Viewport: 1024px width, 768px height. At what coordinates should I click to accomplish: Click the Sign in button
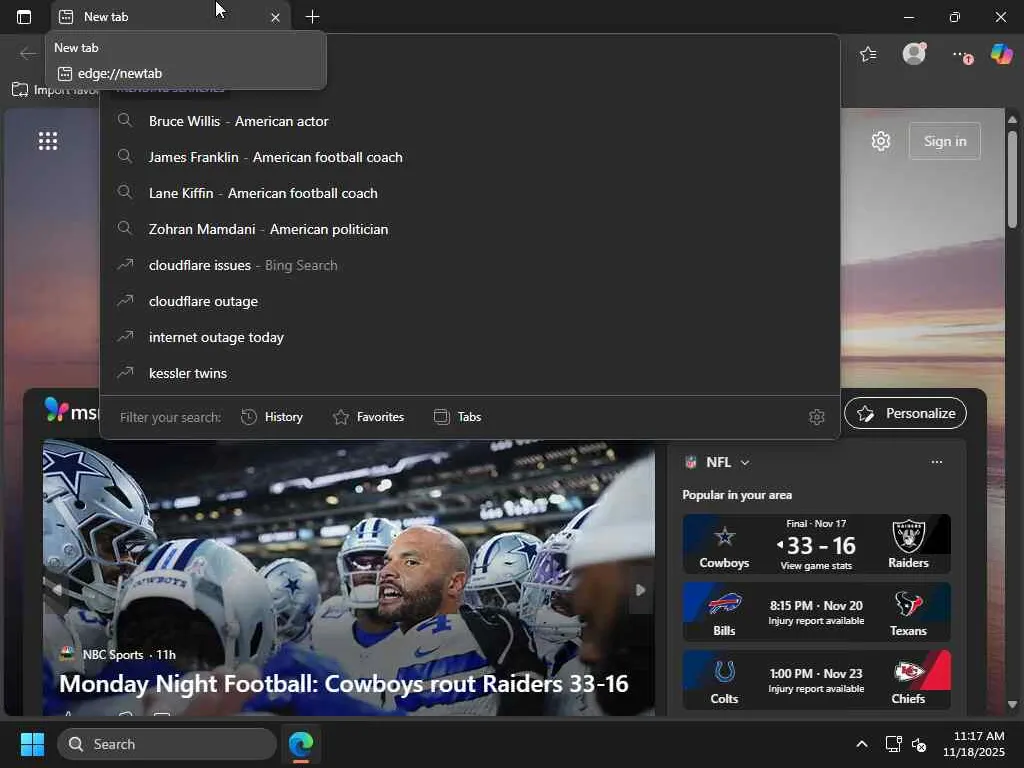pos(944,141)
